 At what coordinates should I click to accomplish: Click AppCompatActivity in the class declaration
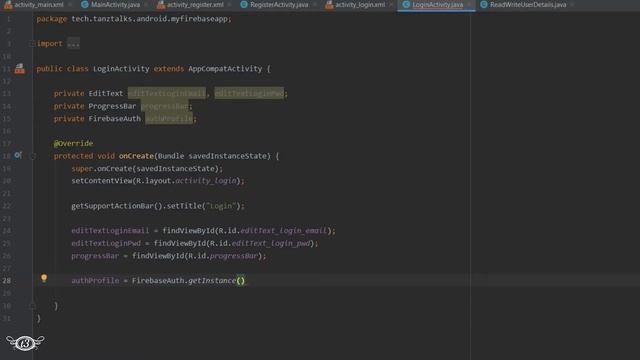[225, 69]
